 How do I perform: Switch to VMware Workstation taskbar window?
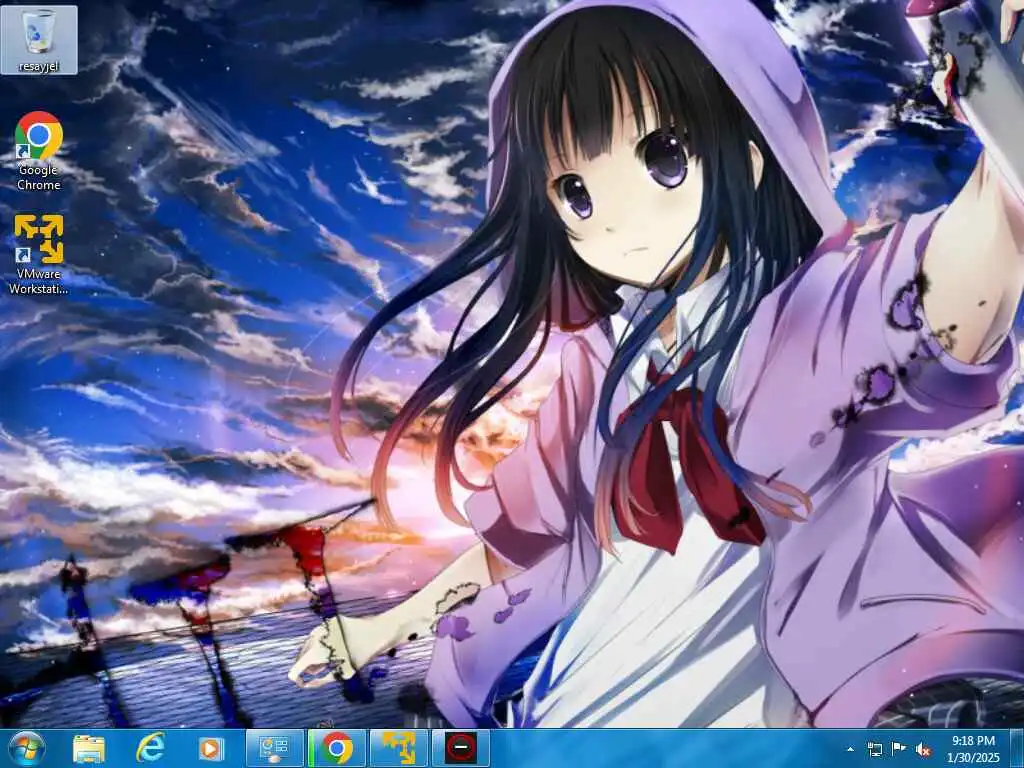pyautogui.click(x=399, y=748)
